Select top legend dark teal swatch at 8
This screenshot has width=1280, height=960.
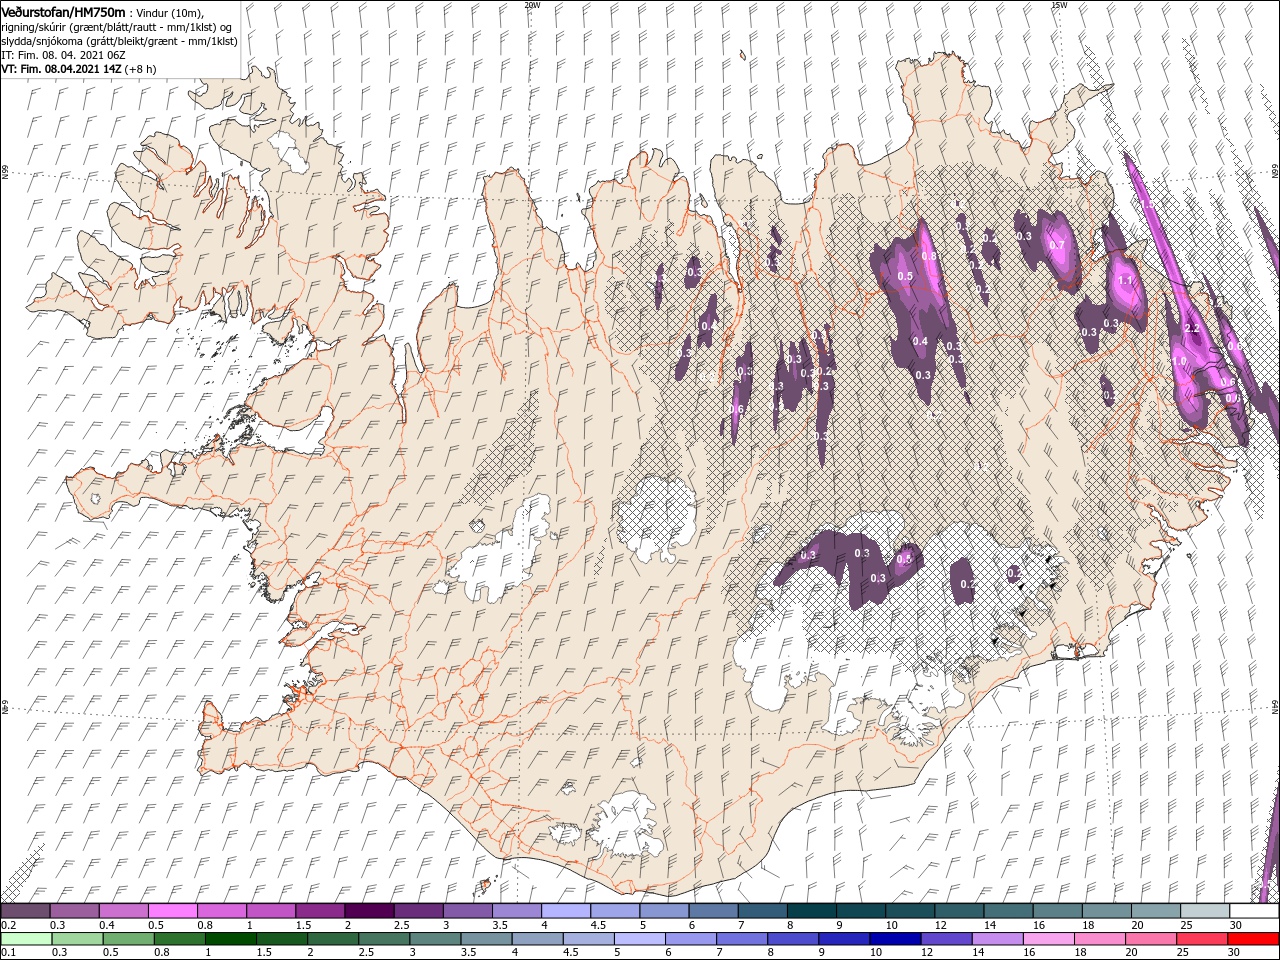coord(812,911)
